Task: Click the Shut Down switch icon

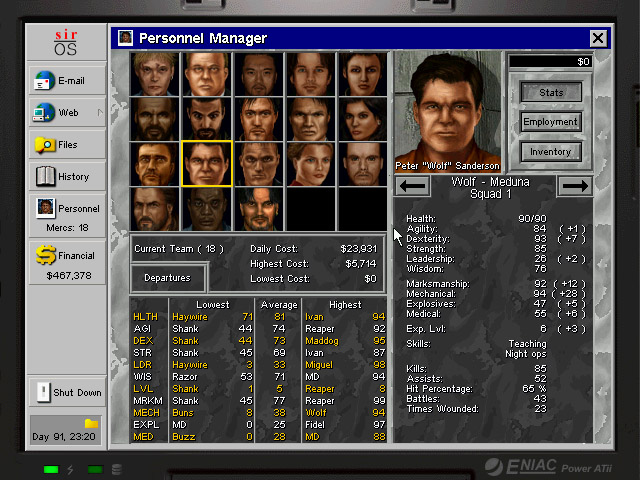Action: (44, 392)
